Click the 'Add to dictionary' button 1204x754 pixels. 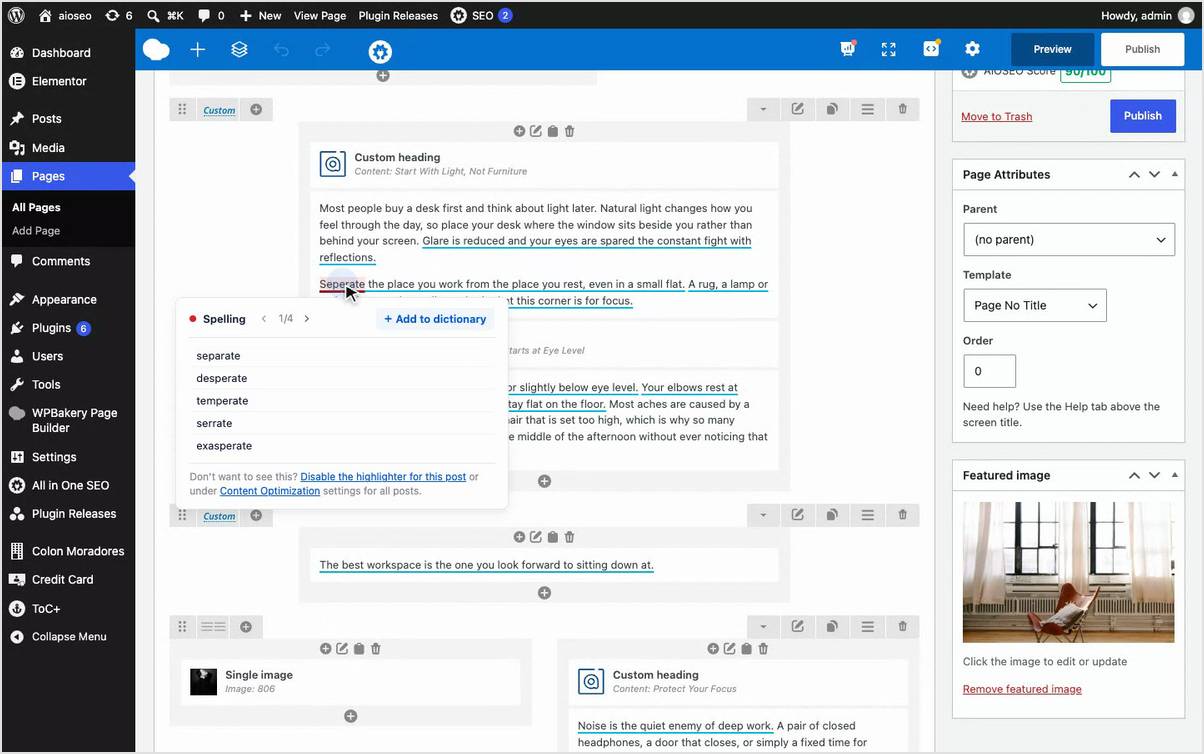435,319
